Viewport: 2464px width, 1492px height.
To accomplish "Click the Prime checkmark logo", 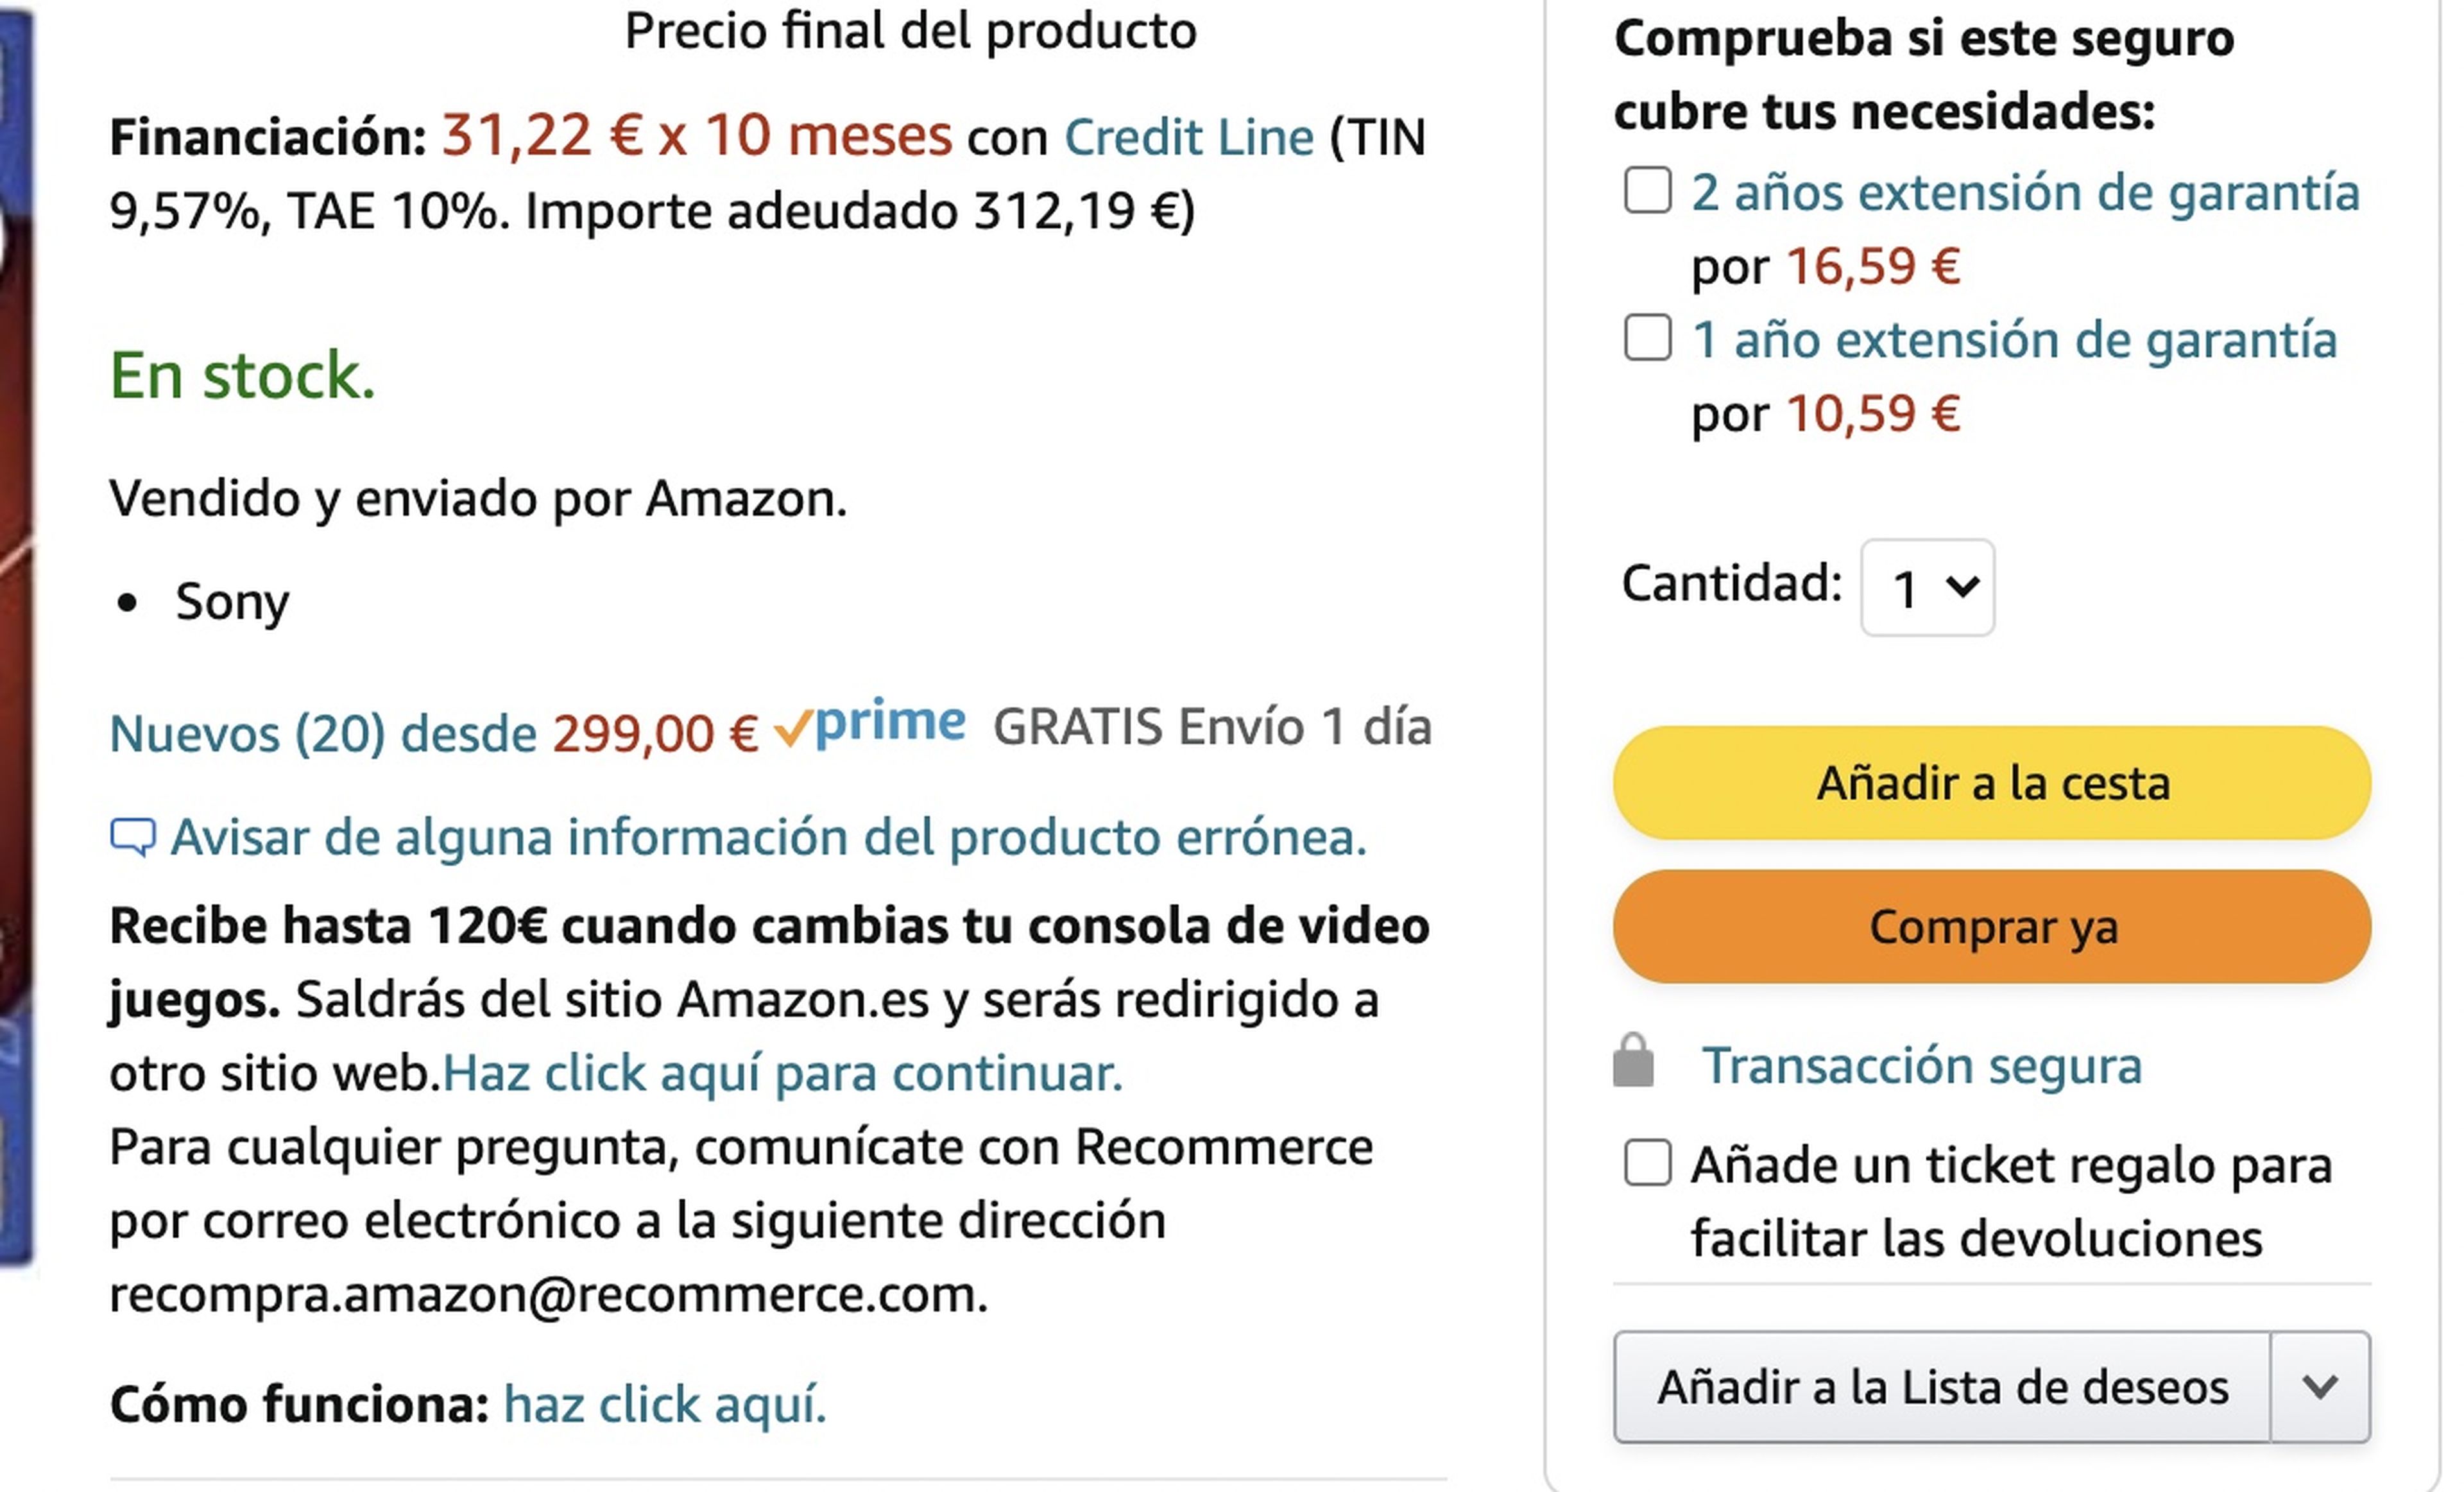I will point(869,723).
